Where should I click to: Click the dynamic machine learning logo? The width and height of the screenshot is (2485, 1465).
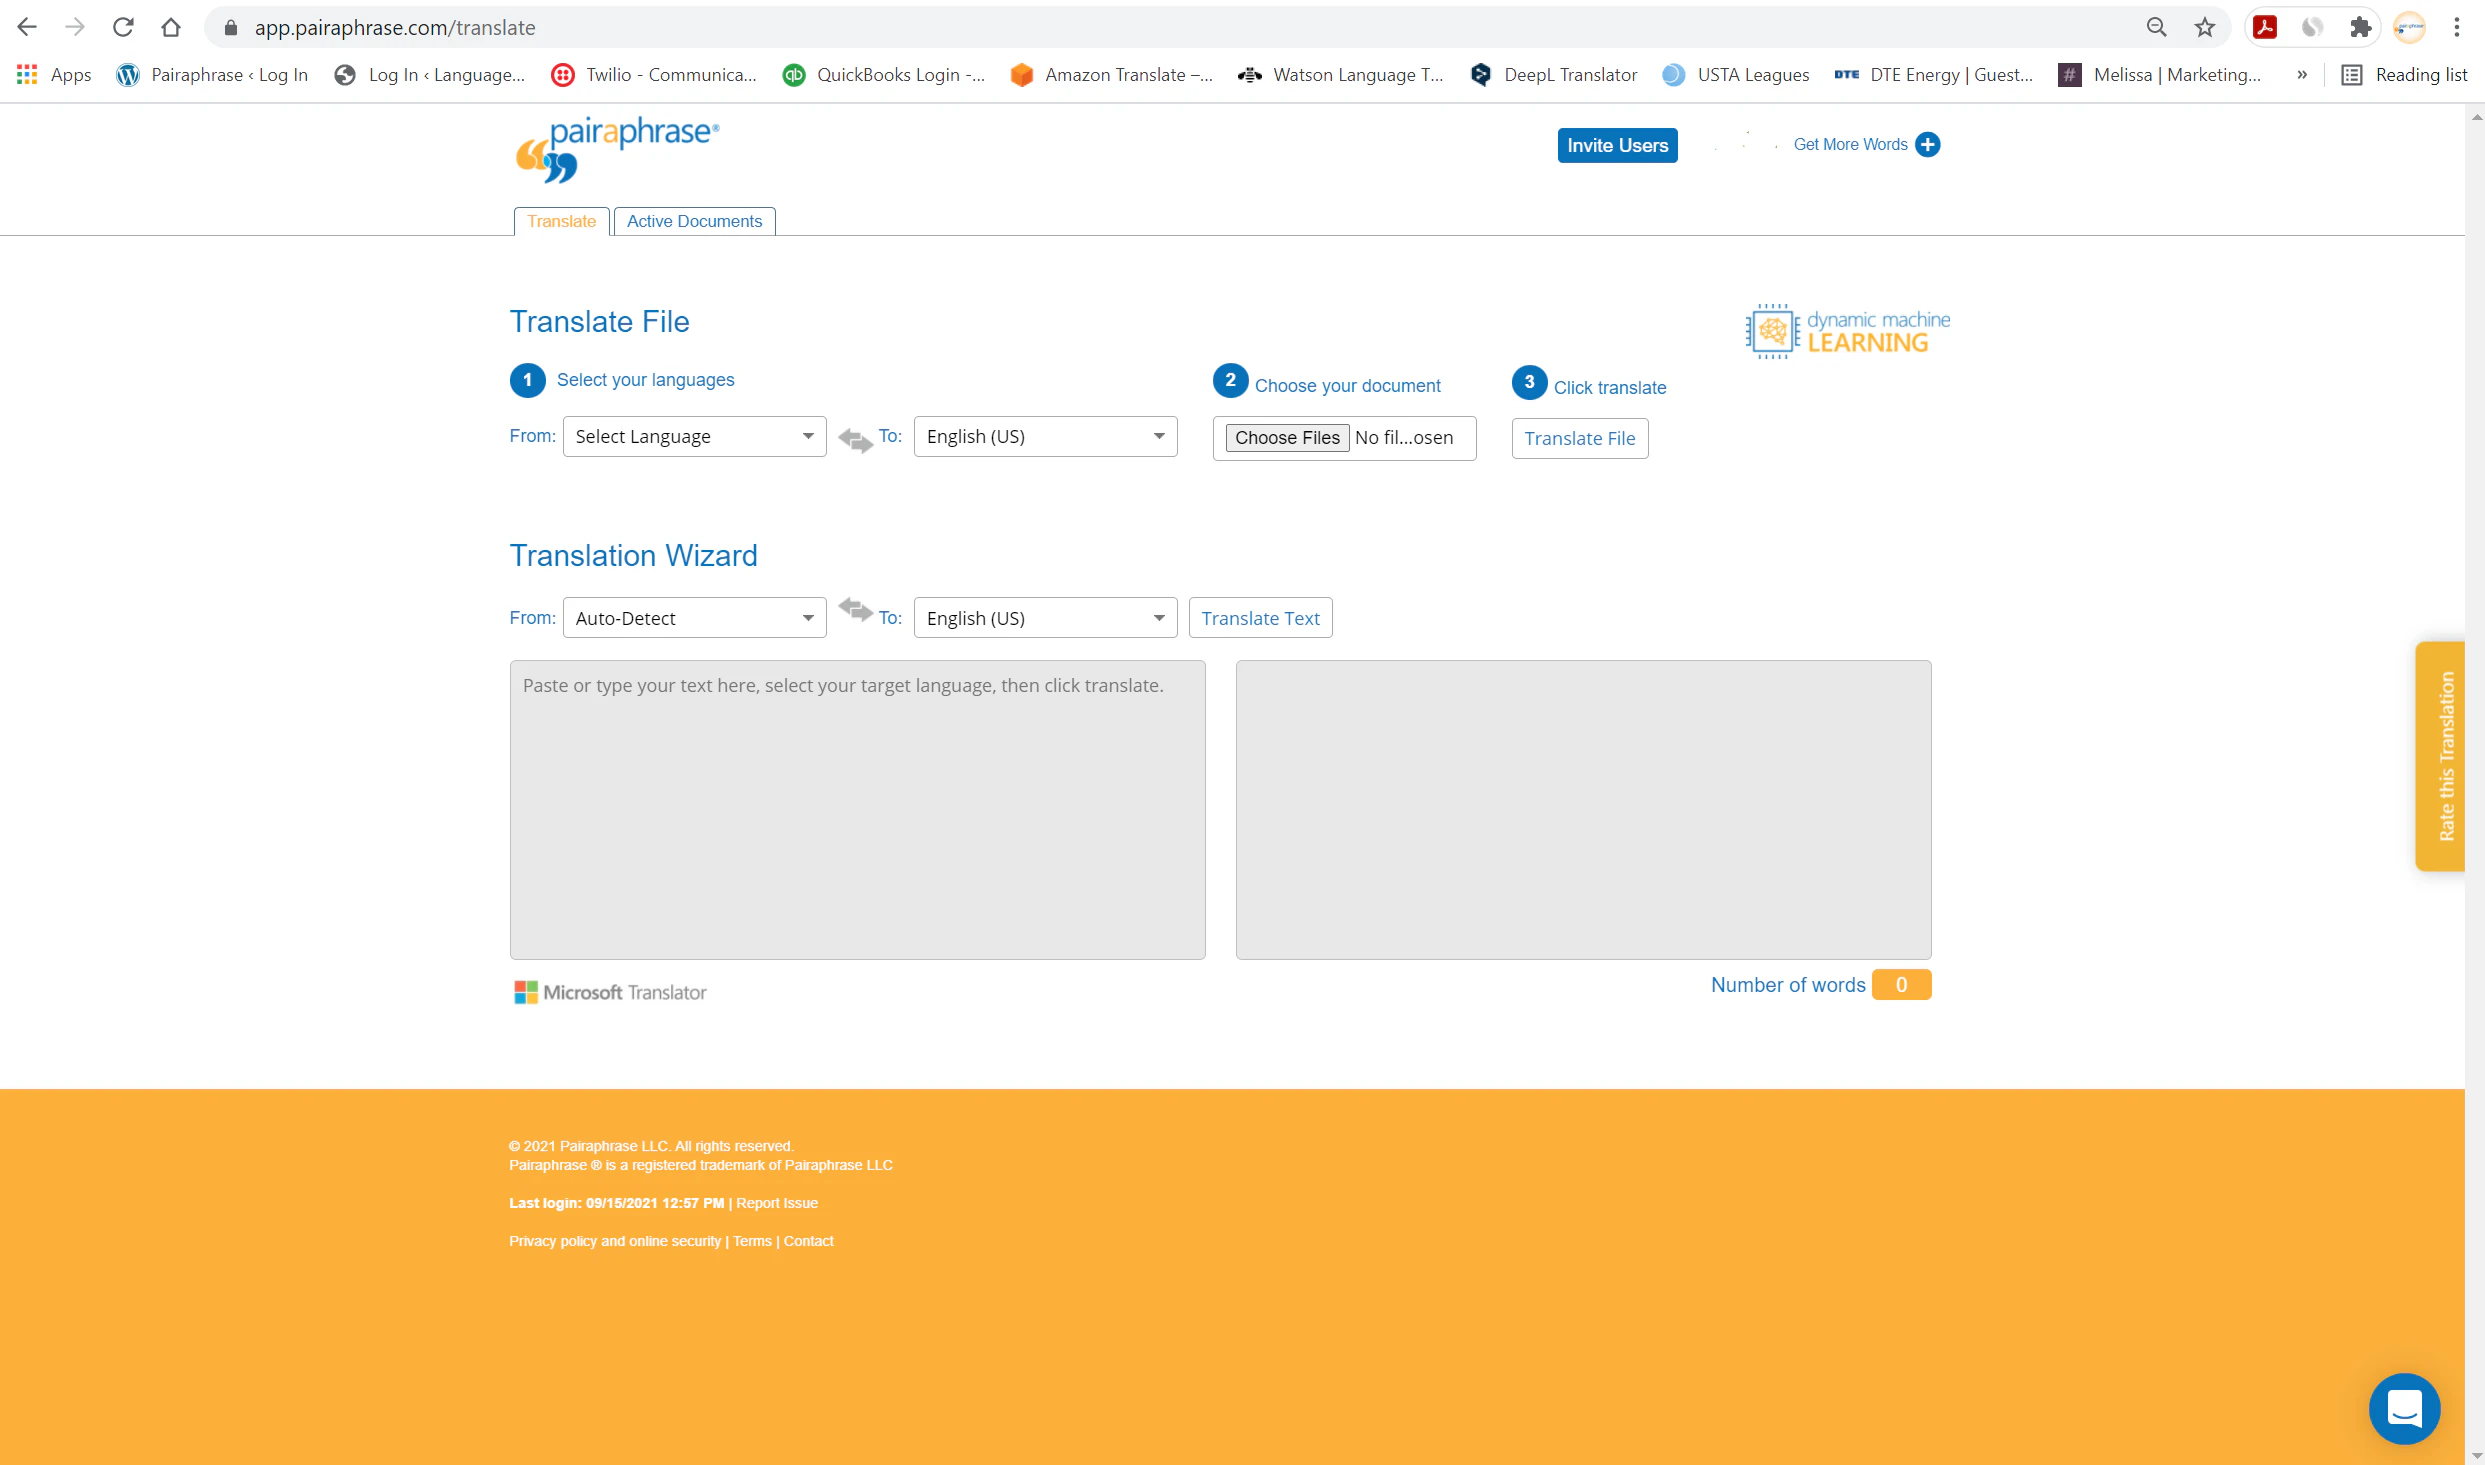pyautogui.click(x=1847, y=331)
